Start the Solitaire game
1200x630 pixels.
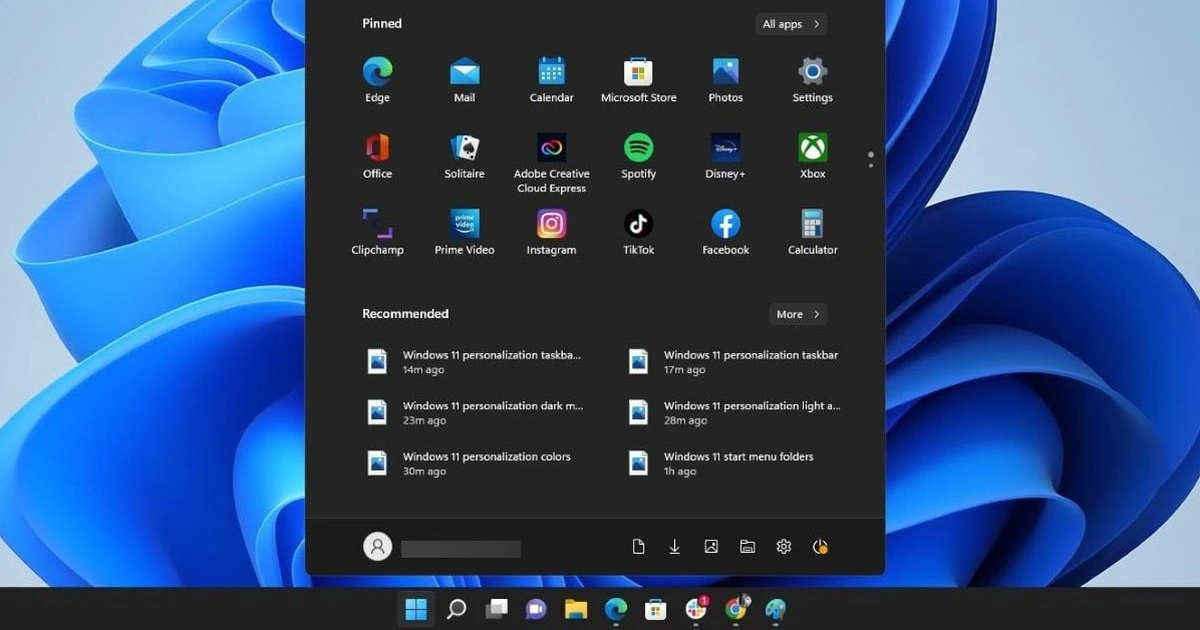[464, 155]
